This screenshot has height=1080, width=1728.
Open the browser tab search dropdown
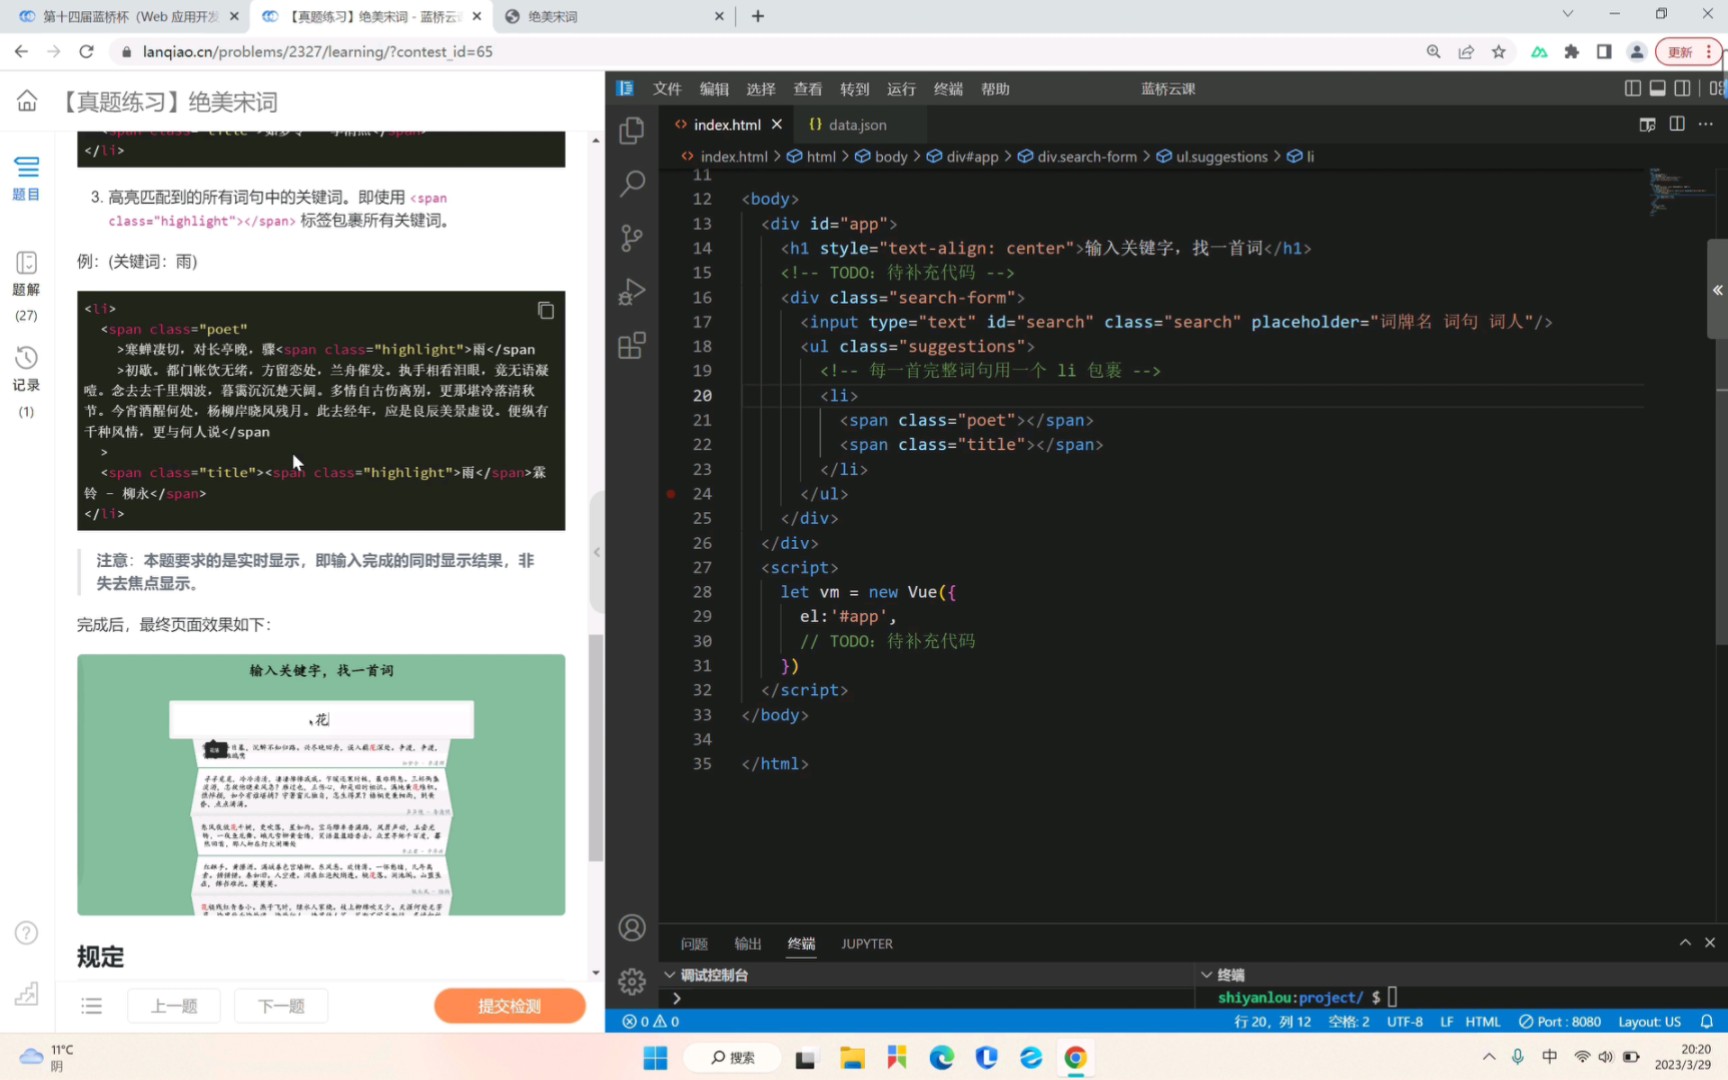click(x=1568, y=14)
